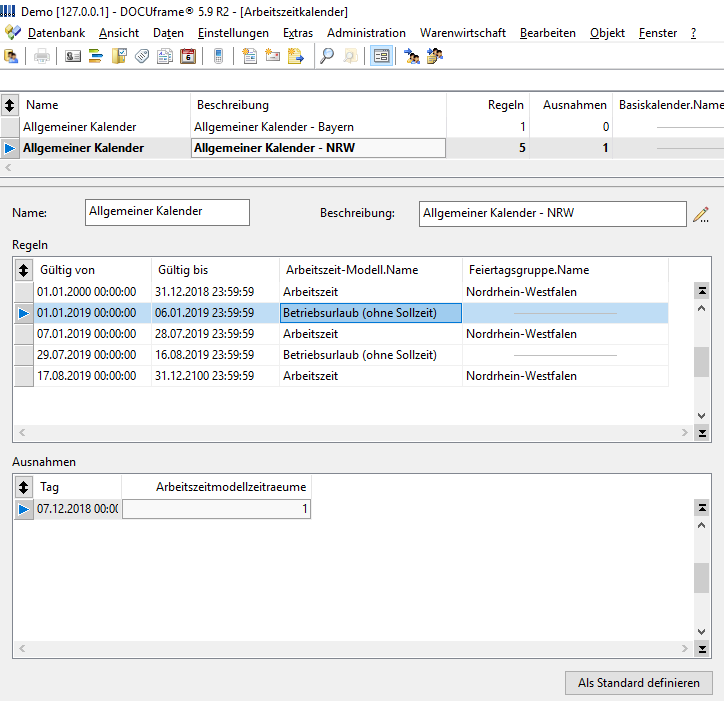Click Feiertagsgruppe.Name column header
Screen dimensions: 724x701
tap(565, 270)
